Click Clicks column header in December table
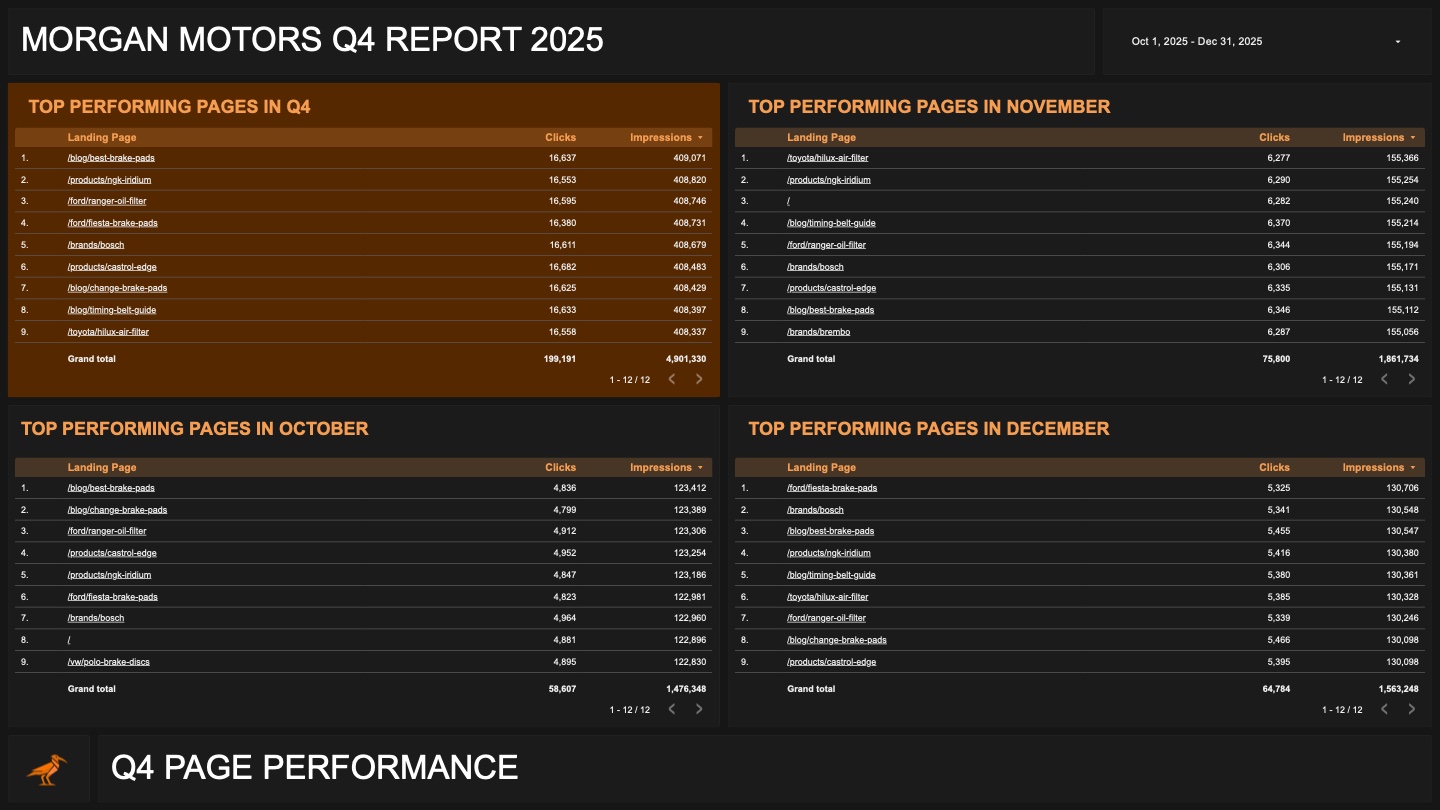This screenshot has width=1440, height=810. tap(1274, 467)
